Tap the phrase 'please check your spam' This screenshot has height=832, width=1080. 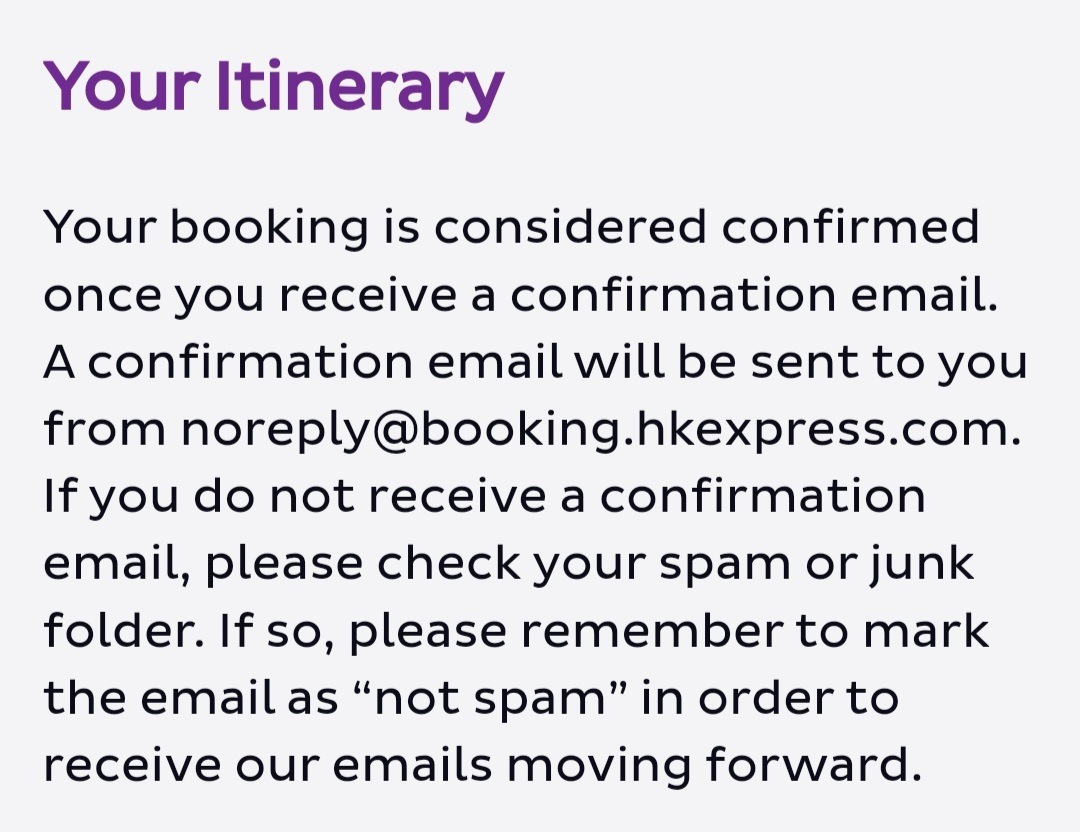tap(497, 565)
